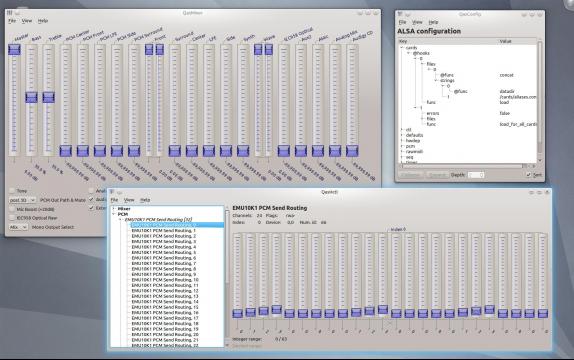Screen dimensions: 574x360
Task: Select EMU10K1 PCM Send Routing, 1
Action: (x=164, y=231)
